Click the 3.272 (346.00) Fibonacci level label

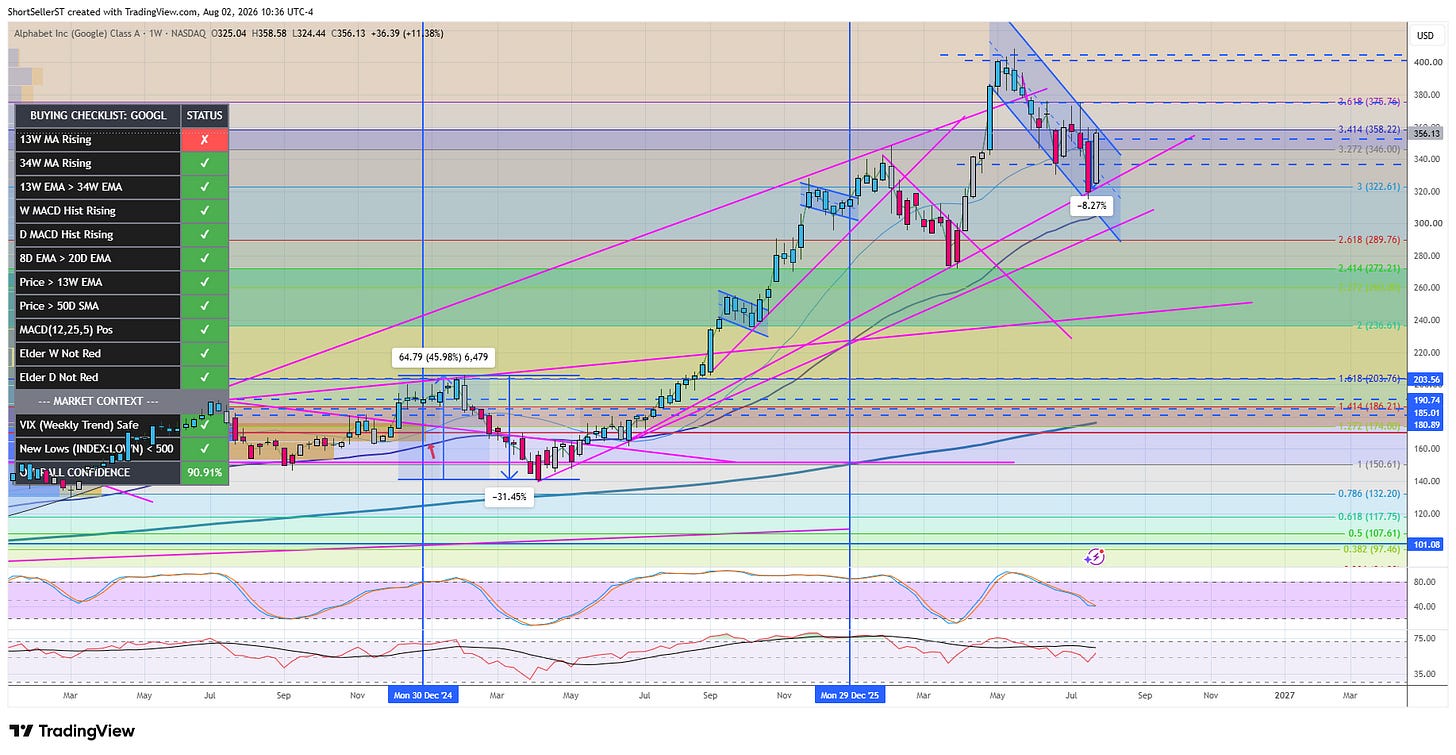[x=1370, y=148]
